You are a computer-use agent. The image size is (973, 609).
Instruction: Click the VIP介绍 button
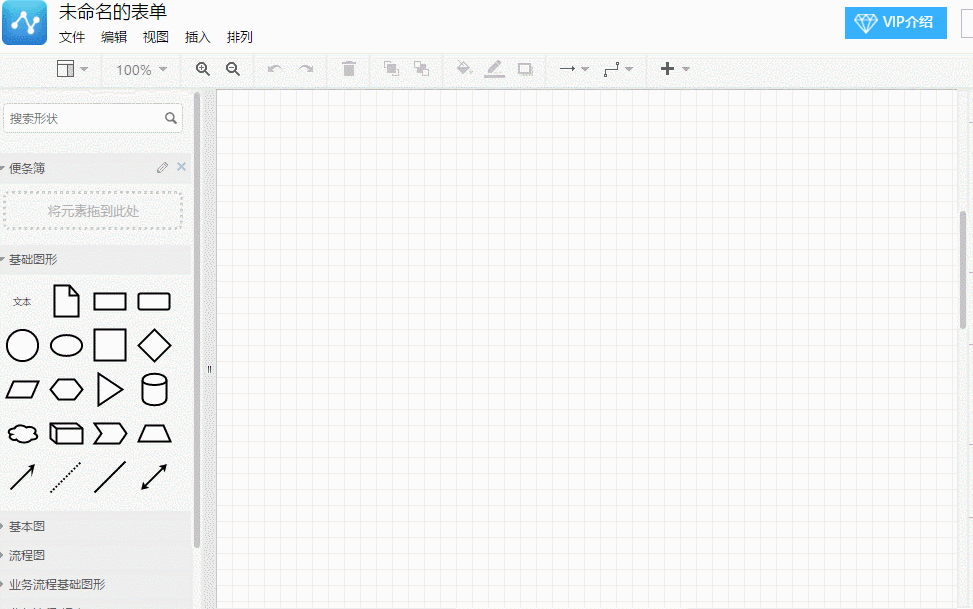click(x=895, y=23)
